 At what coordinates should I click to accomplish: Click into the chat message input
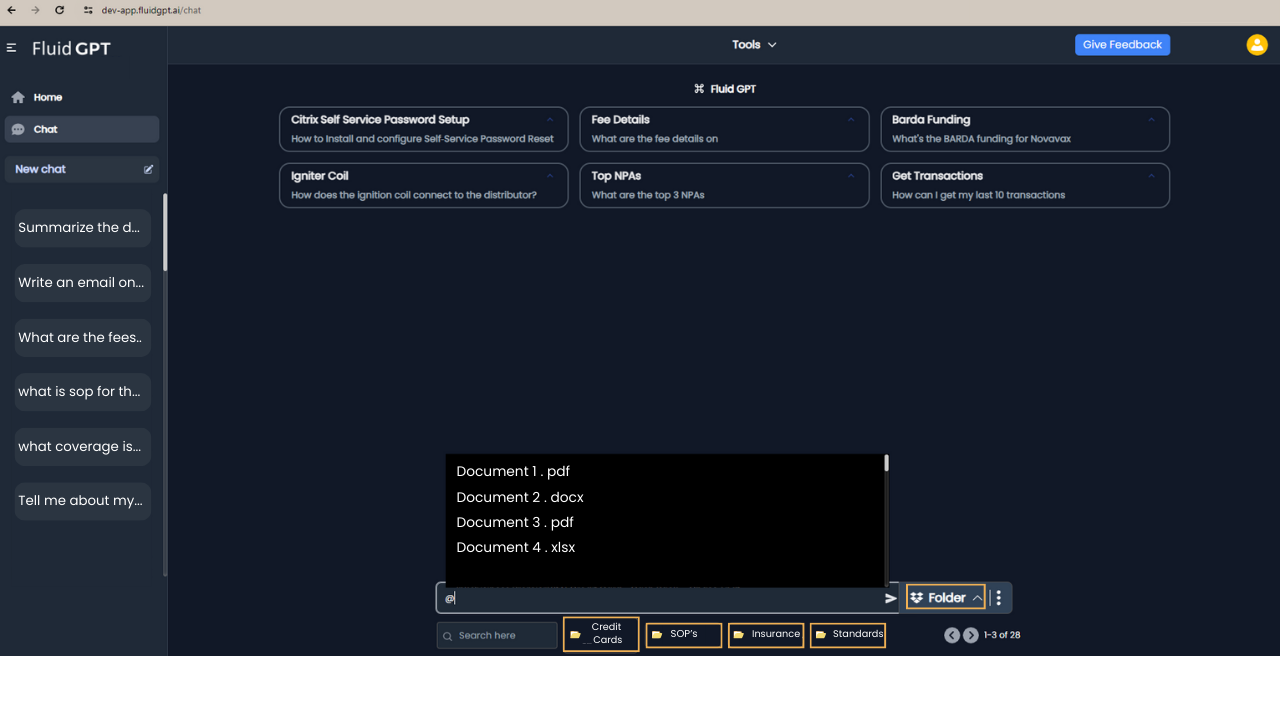[661, 598]
